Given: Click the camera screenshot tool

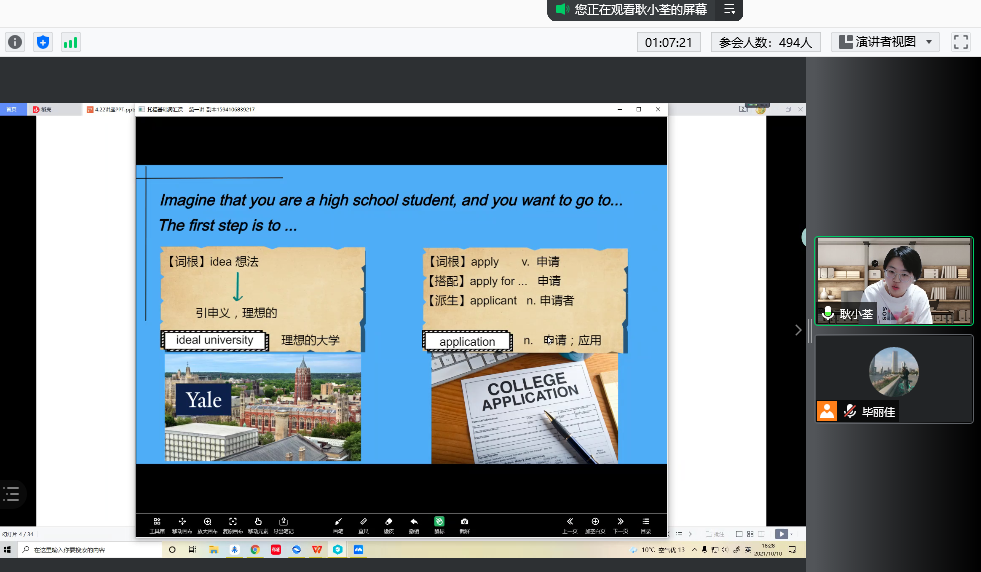Looking at the screenshot, I should (465, 524).
